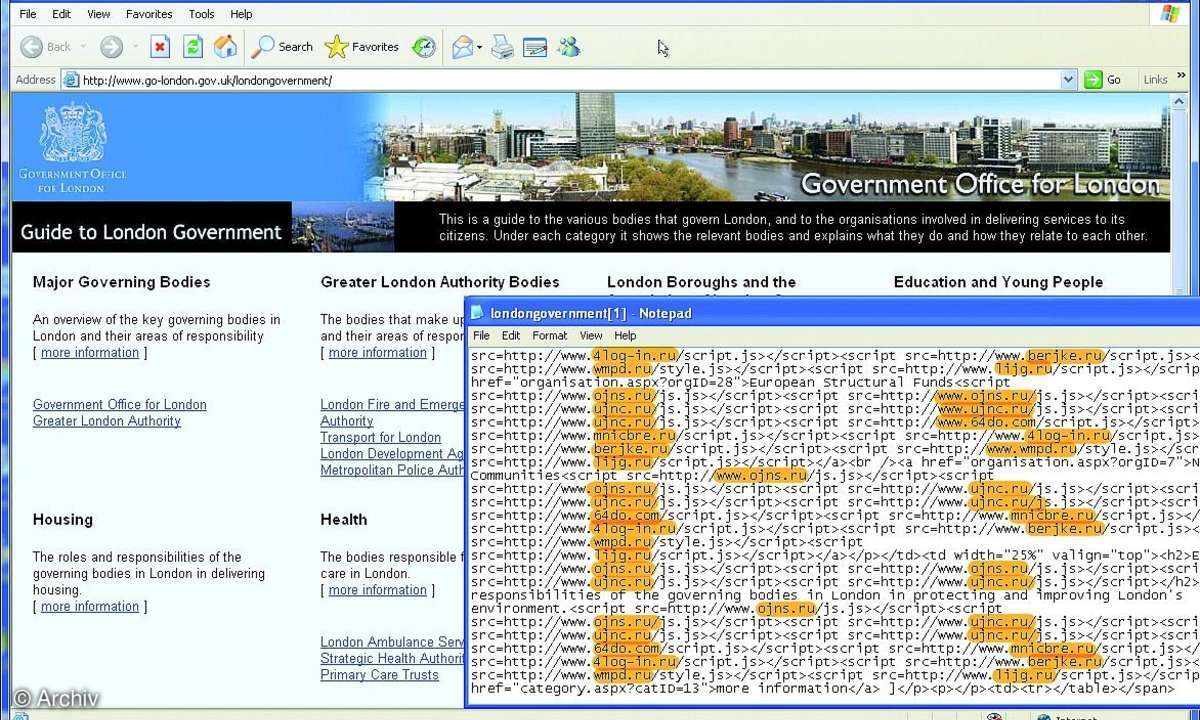Open browser Favorites menu

149,14
